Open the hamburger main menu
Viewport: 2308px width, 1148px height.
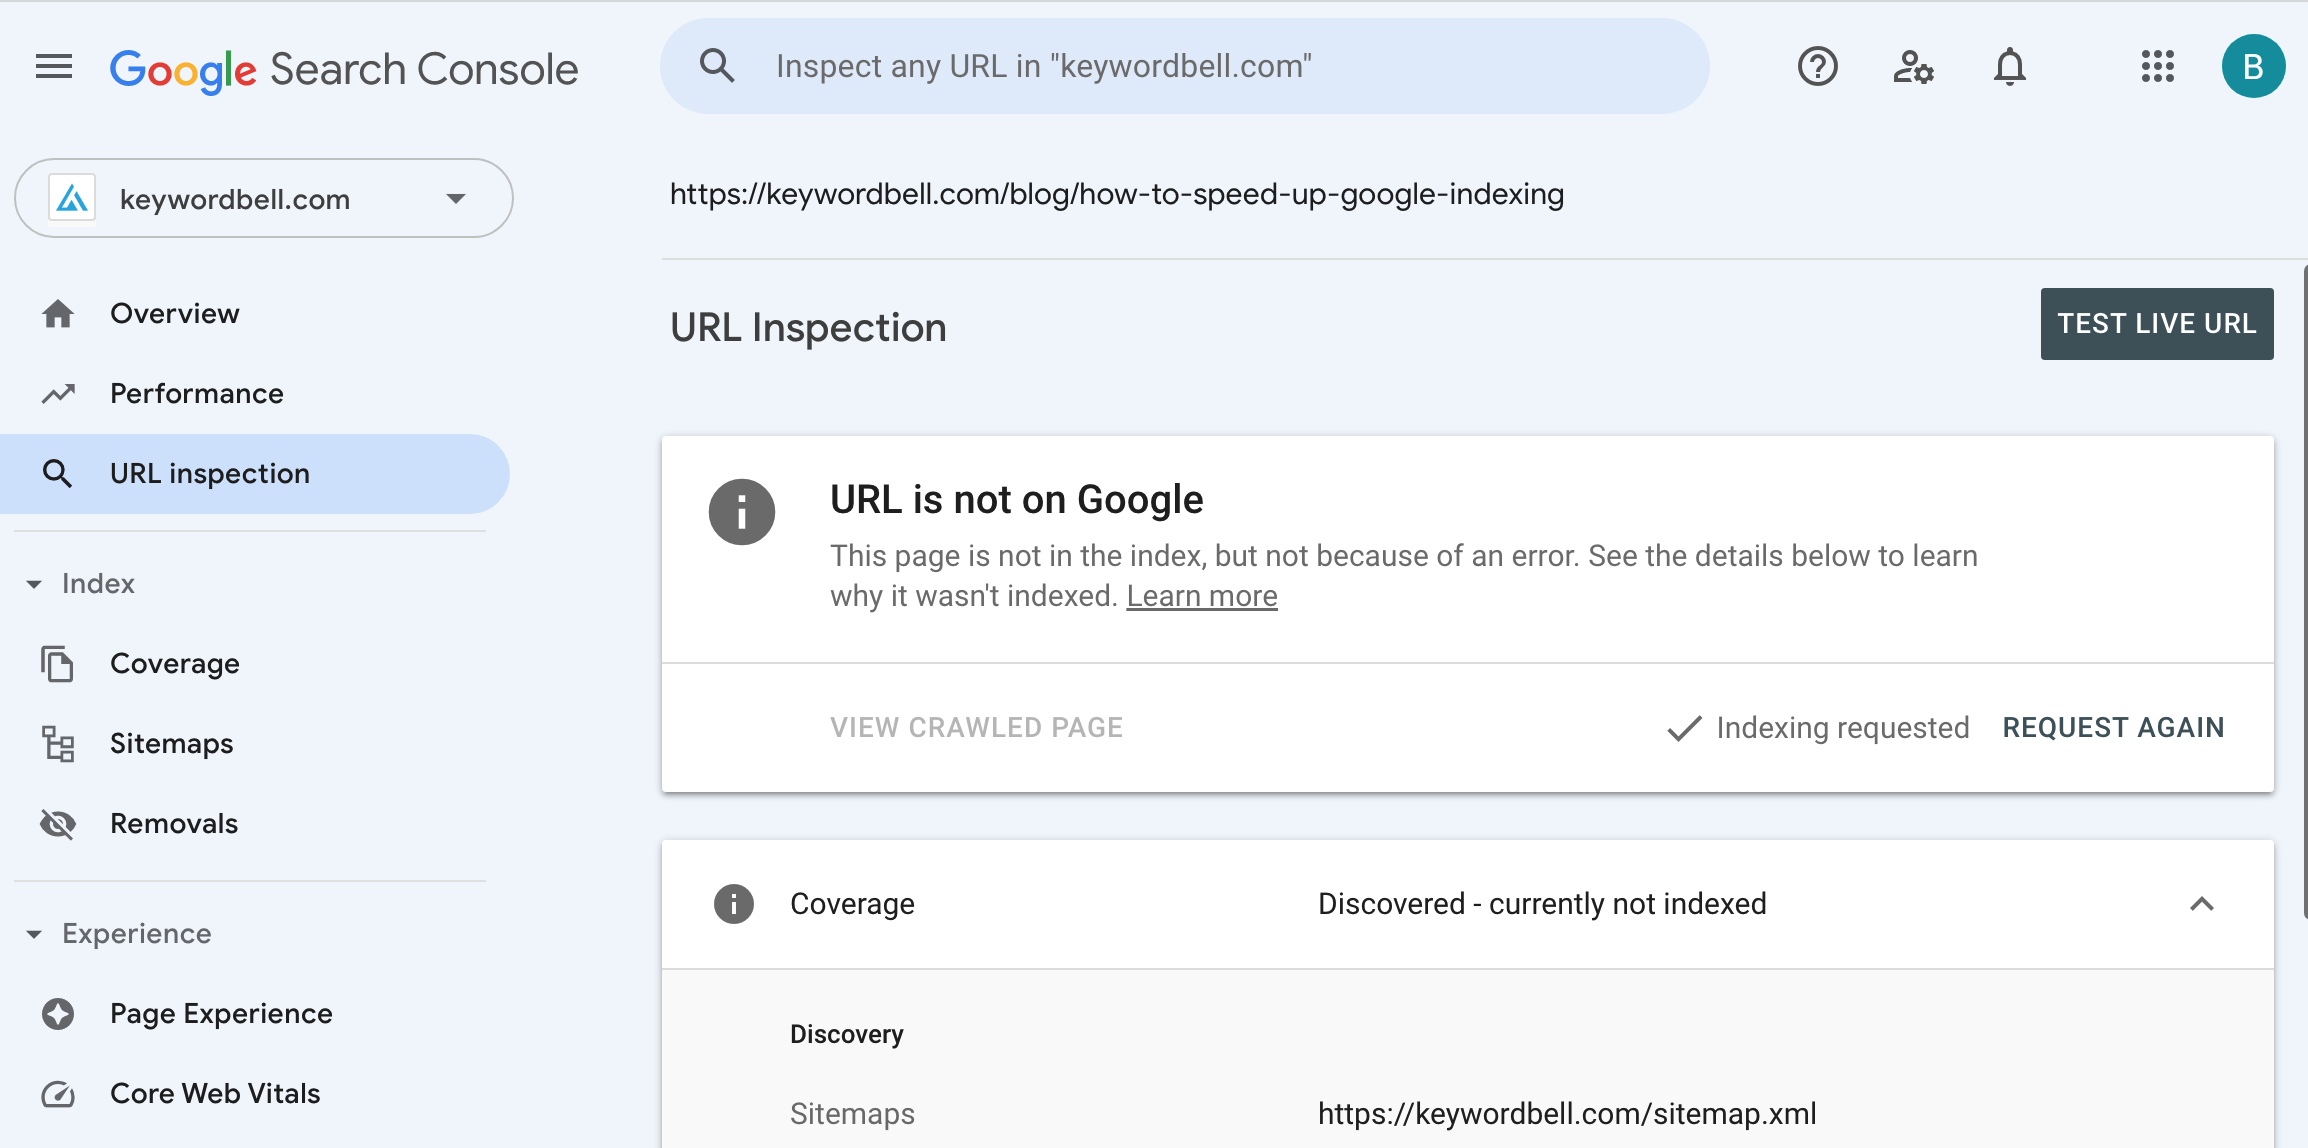[x=54, y=67]
